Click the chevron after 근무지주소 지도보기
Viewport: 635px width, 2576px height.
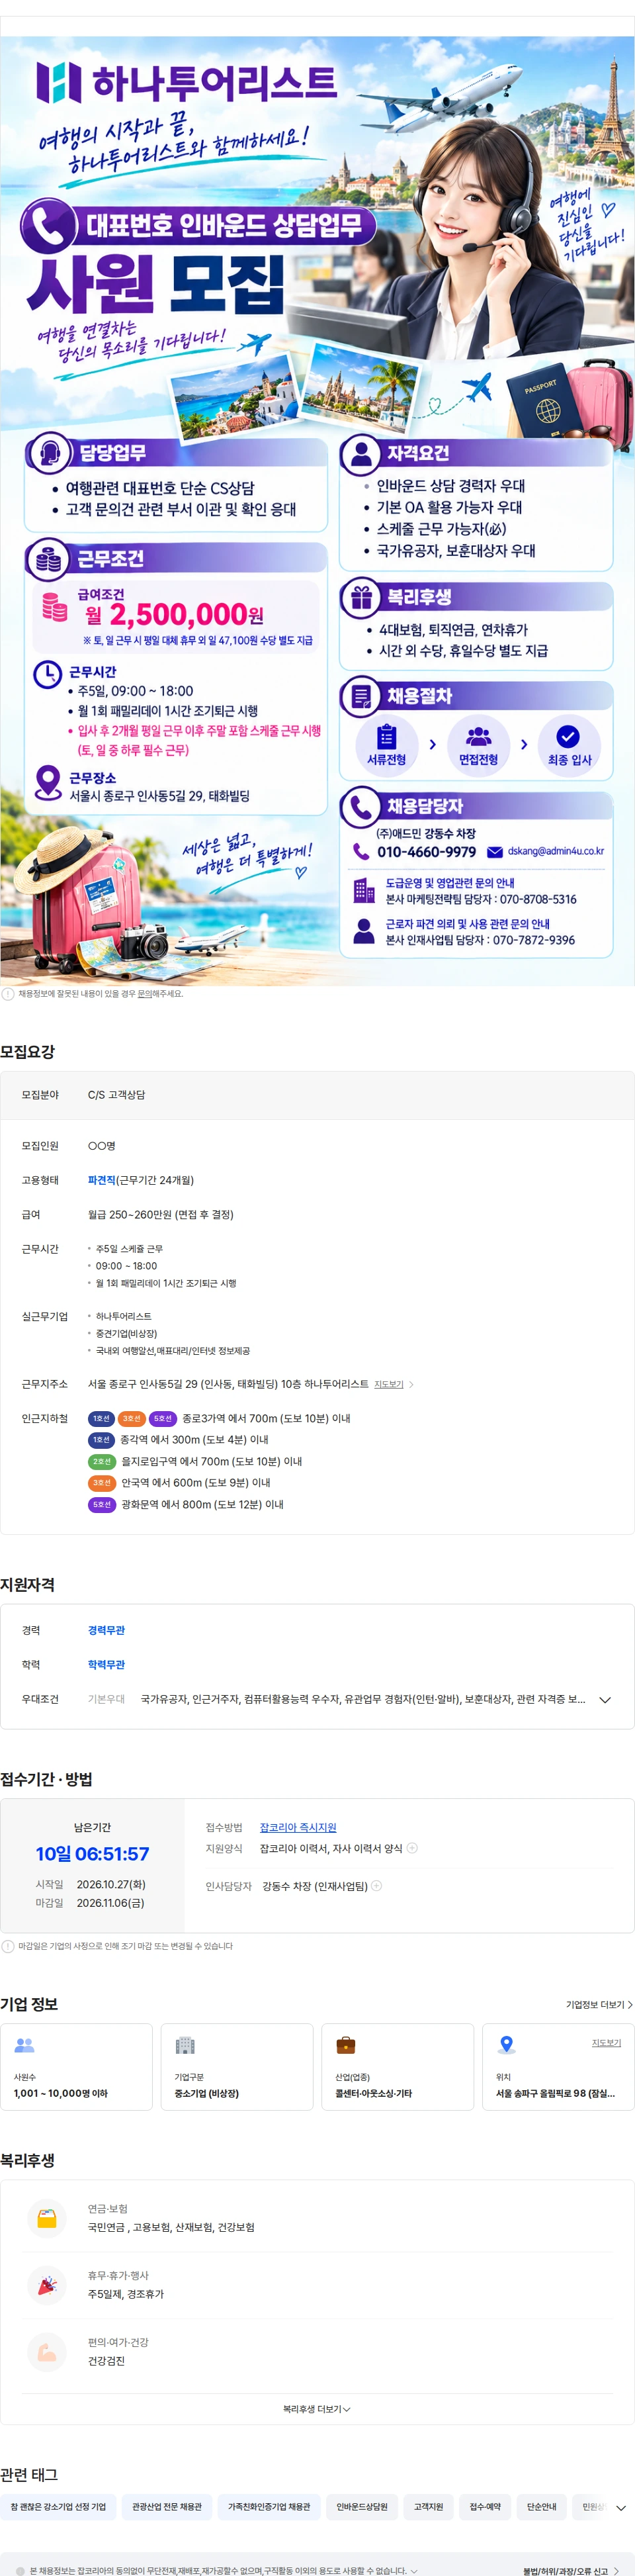tap(411, 1384)
